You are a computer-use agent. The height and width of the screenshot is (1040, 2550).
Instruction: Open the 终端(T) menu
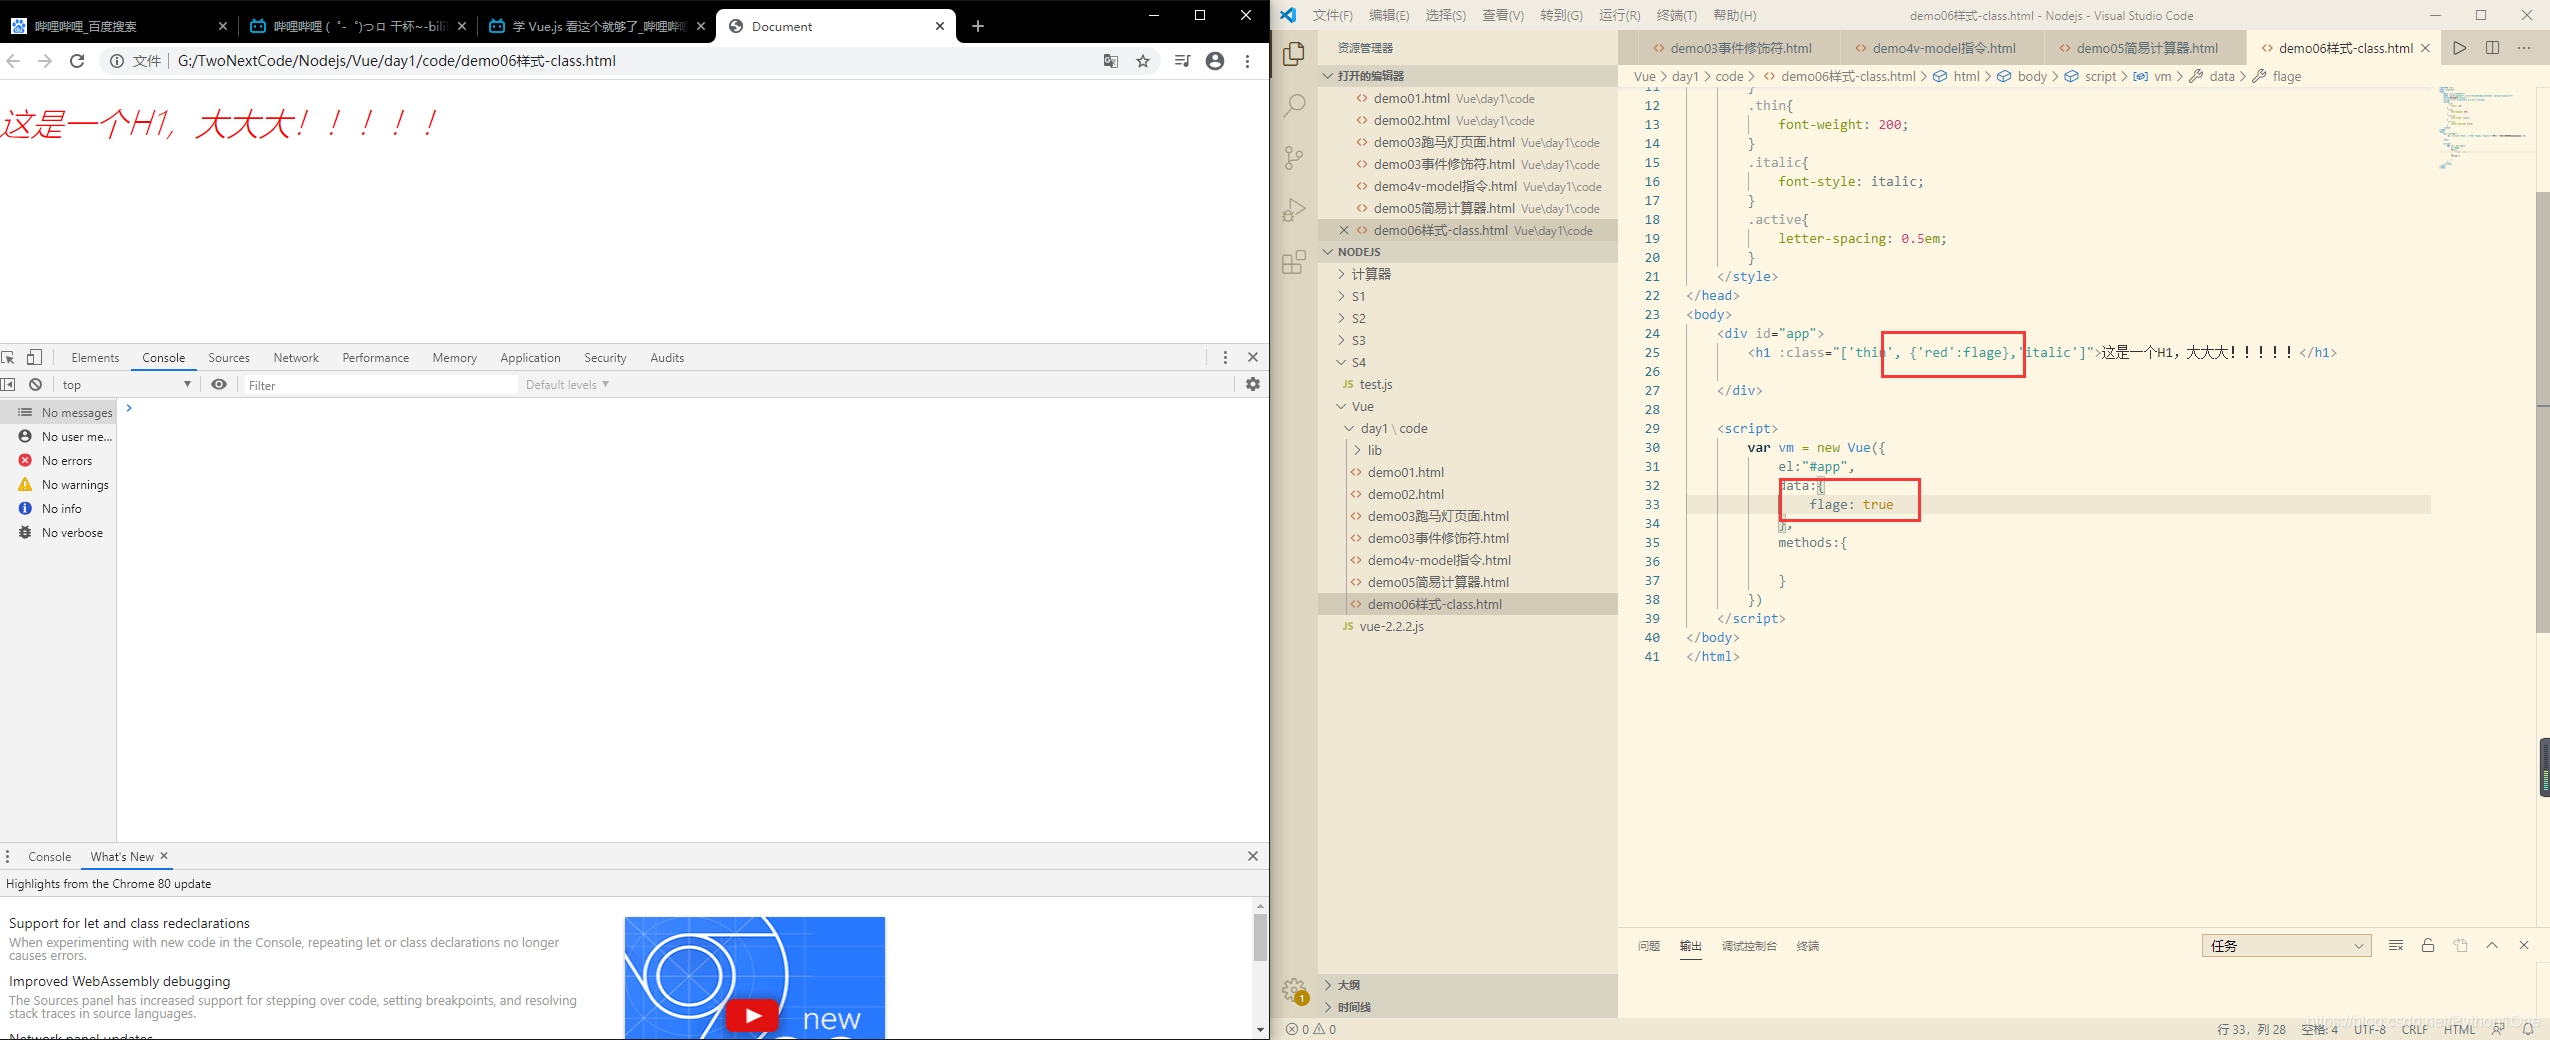(x=1676, y=15)
